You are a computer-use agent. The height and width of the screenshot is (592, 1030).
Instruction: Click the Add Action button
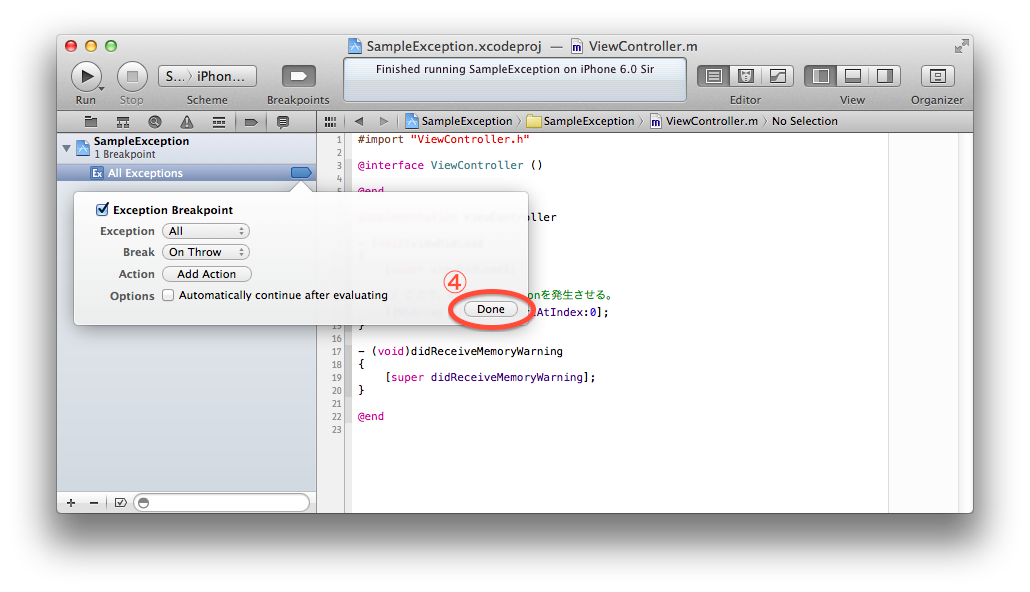pos(206,274)
